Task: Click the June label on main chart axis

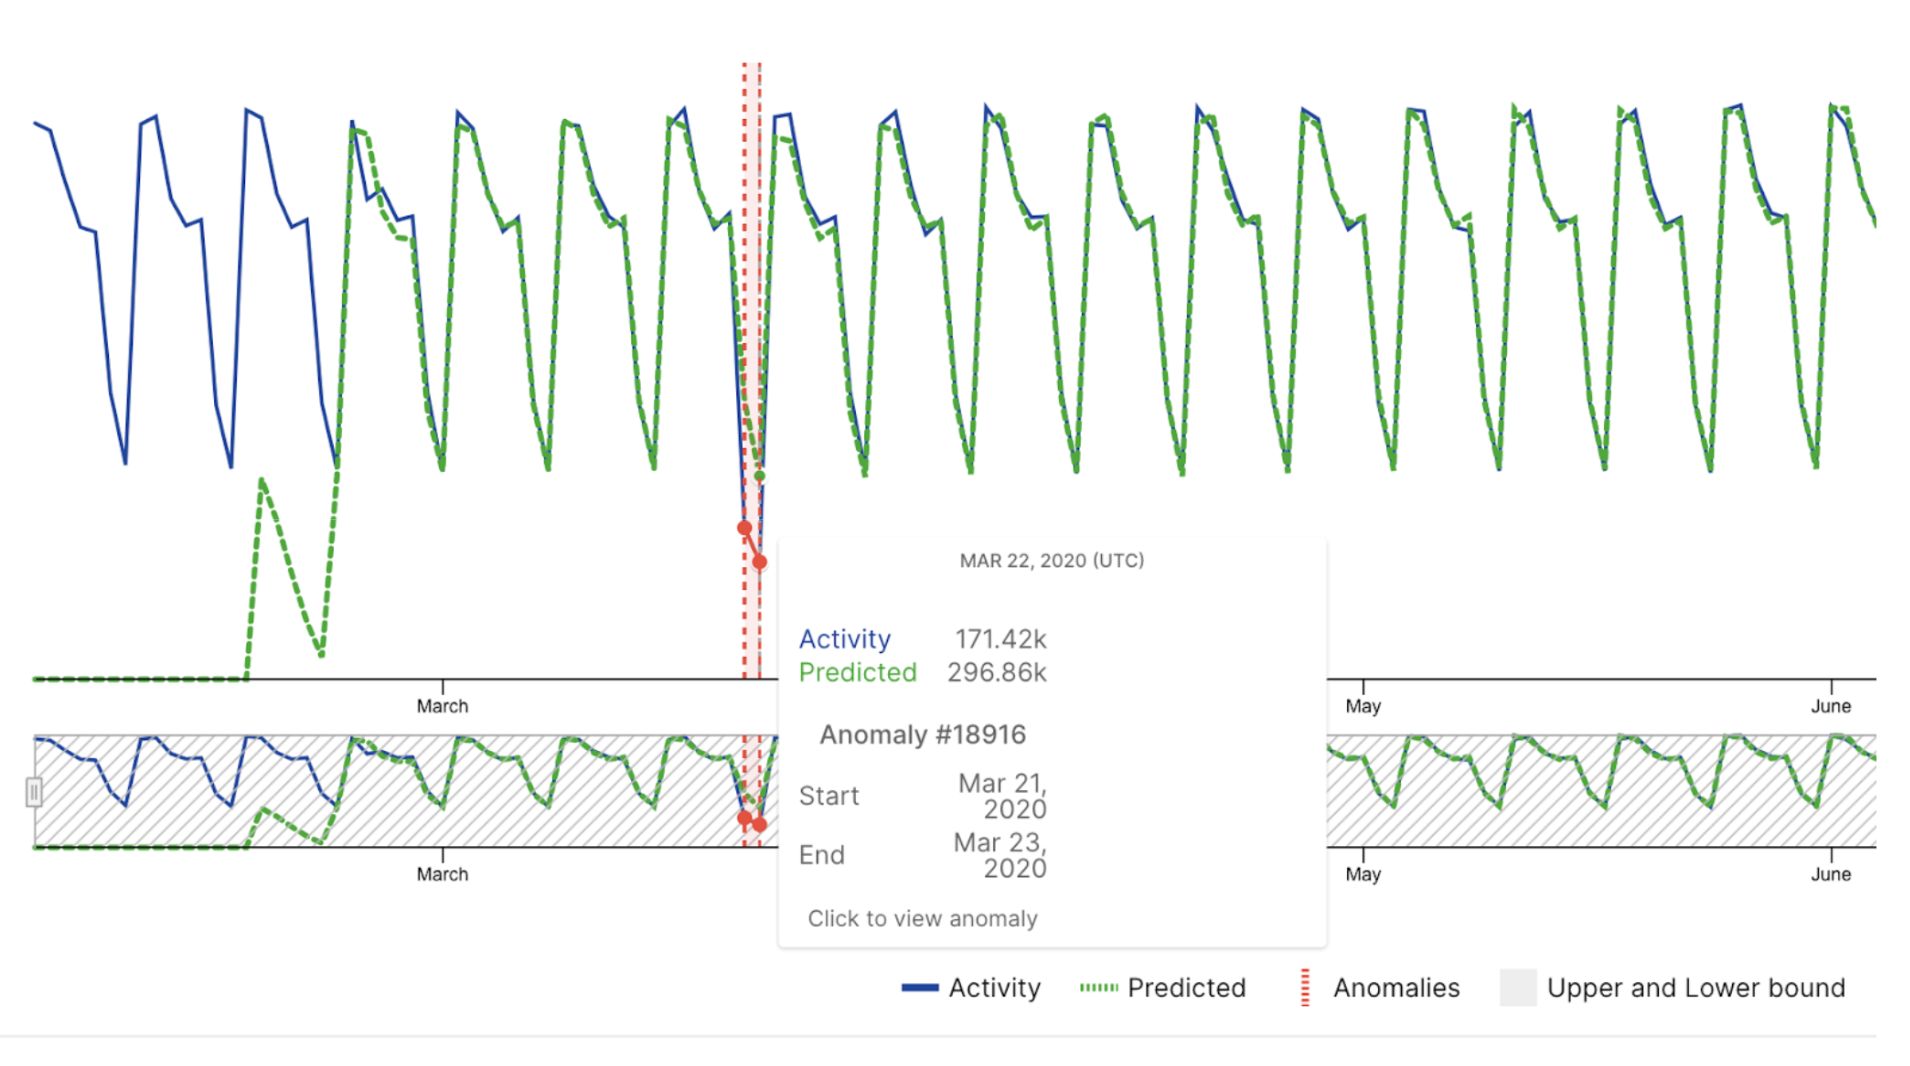Action: [1831, 706]
